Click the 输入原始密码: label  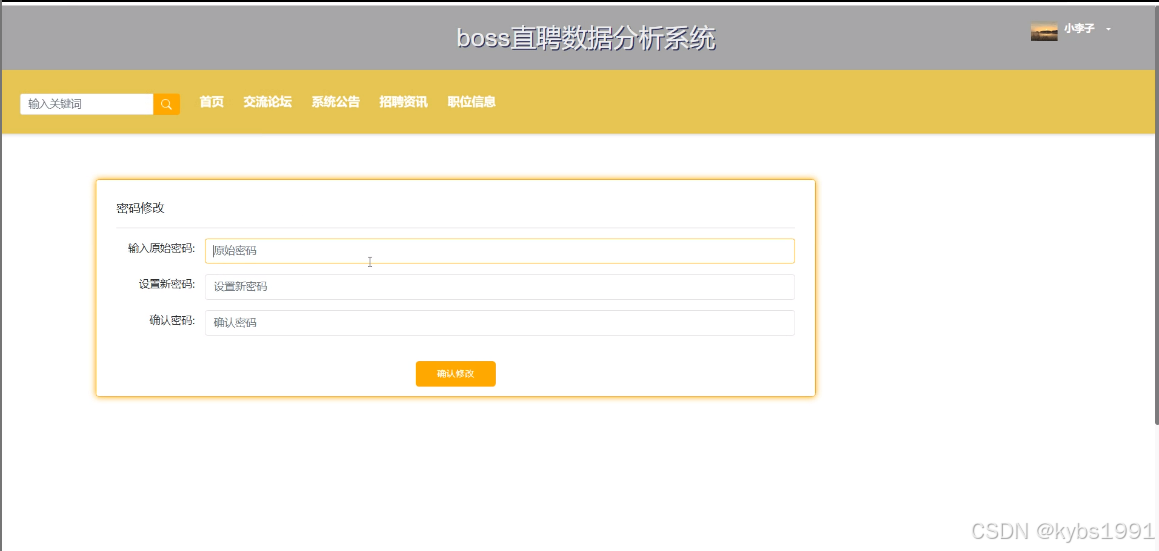pyautogui.click(x=161, y=249)
